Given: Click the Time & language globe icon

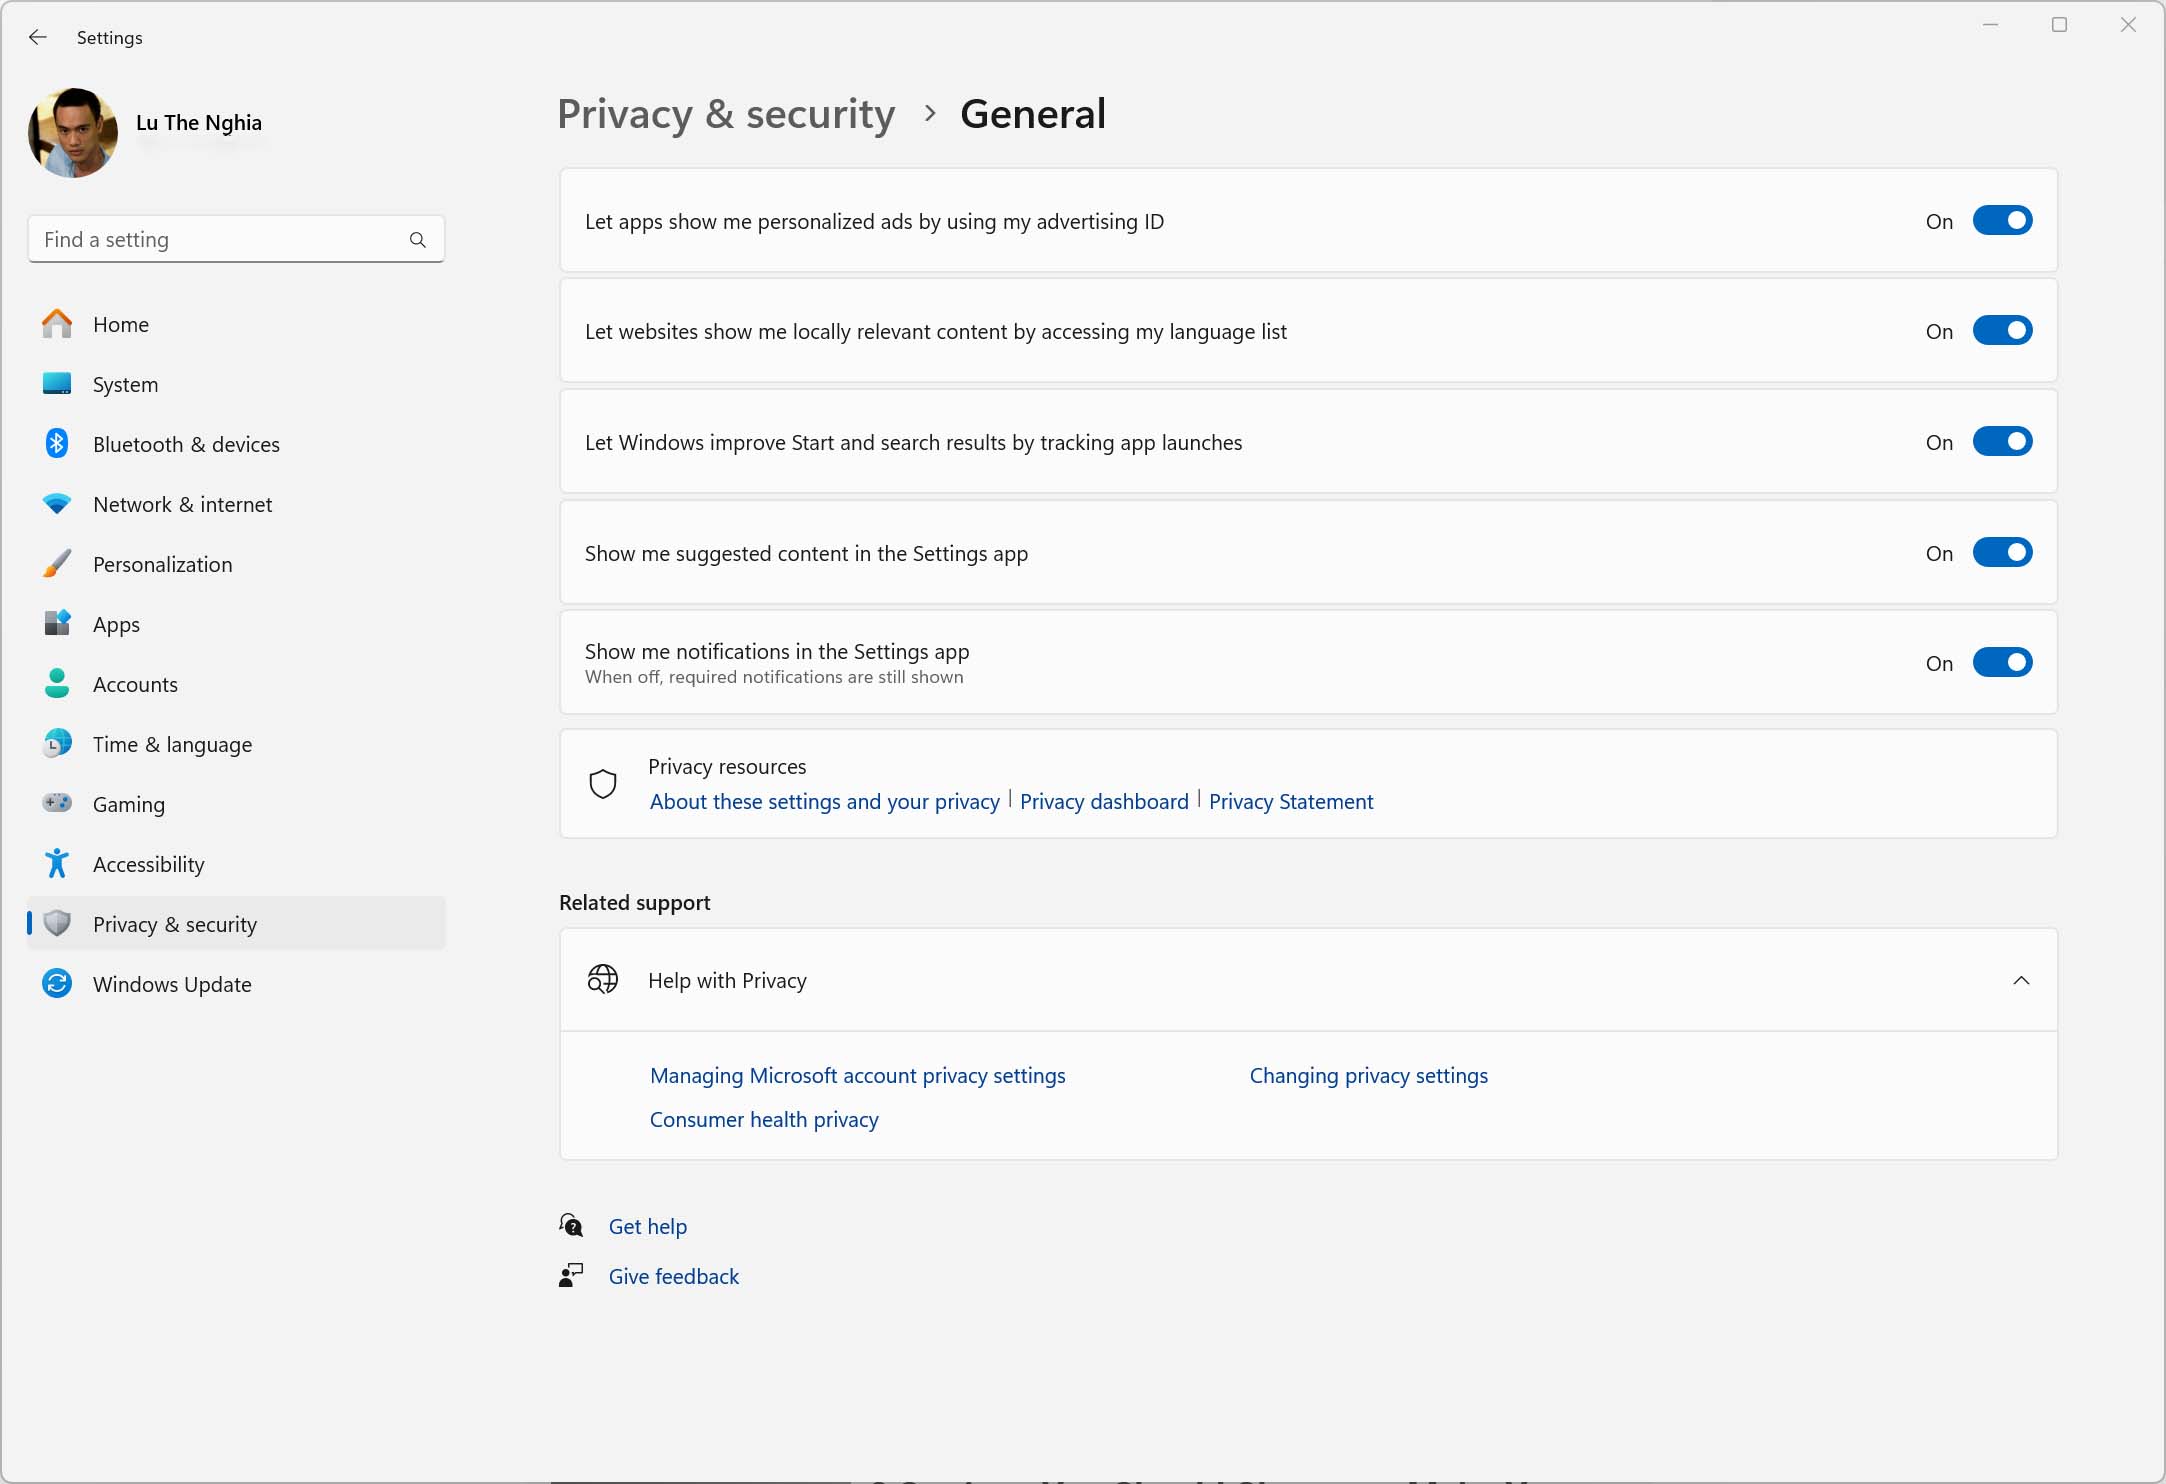Looking at the screenshot, I should pyautogui.click(x=57, y=743).
